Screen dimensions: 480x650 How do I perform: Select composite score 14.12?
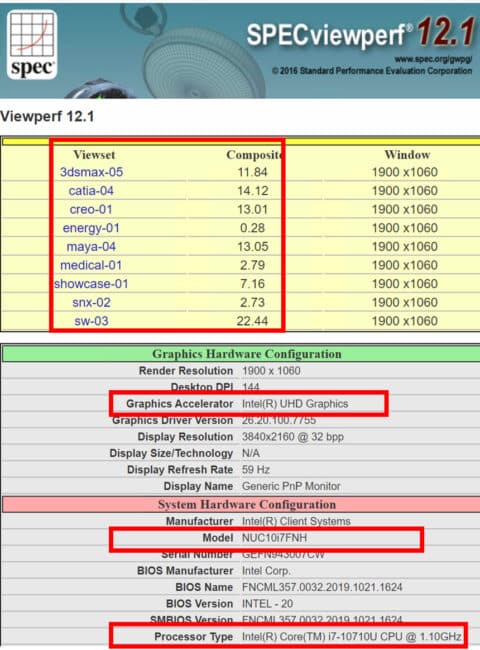(x=252, y=191)
